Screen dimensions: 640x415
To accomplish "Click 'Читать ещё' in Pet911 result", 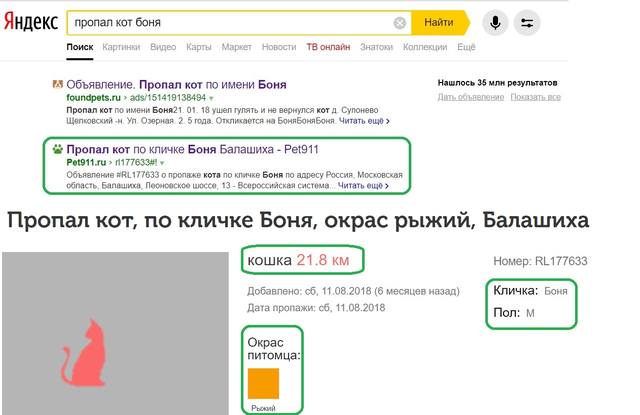I will [363, 186].
